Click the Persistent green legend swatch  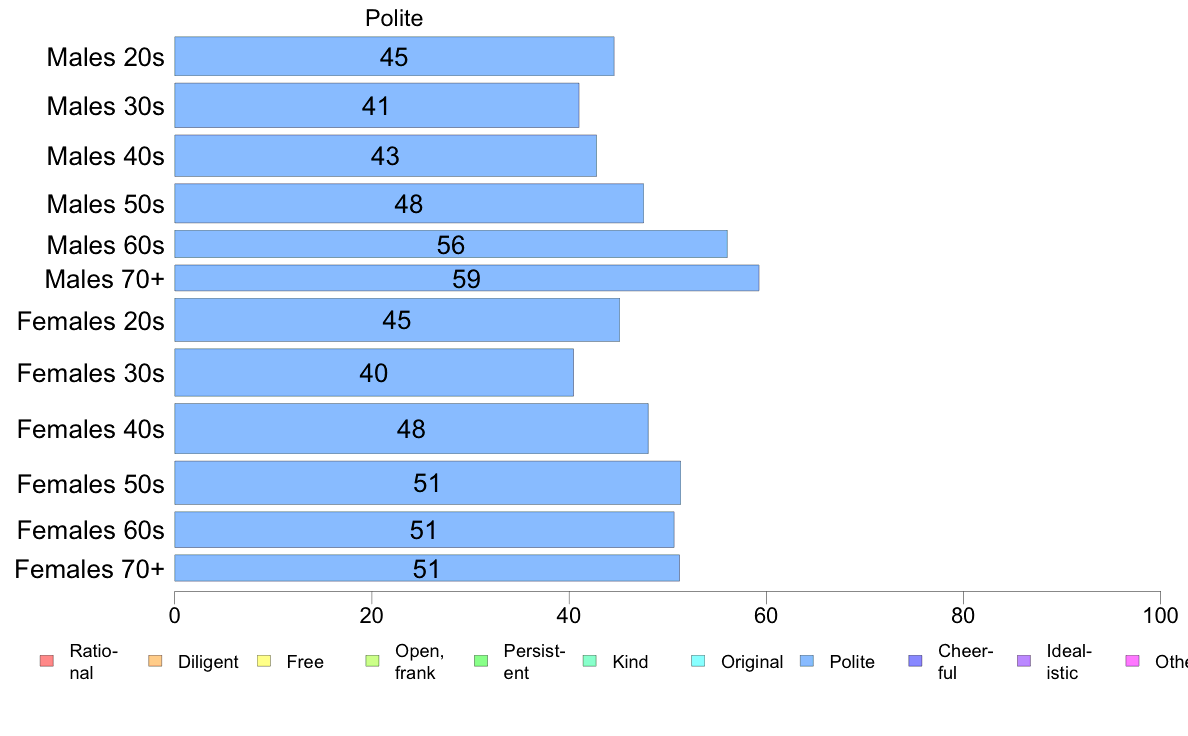(480, 661)
